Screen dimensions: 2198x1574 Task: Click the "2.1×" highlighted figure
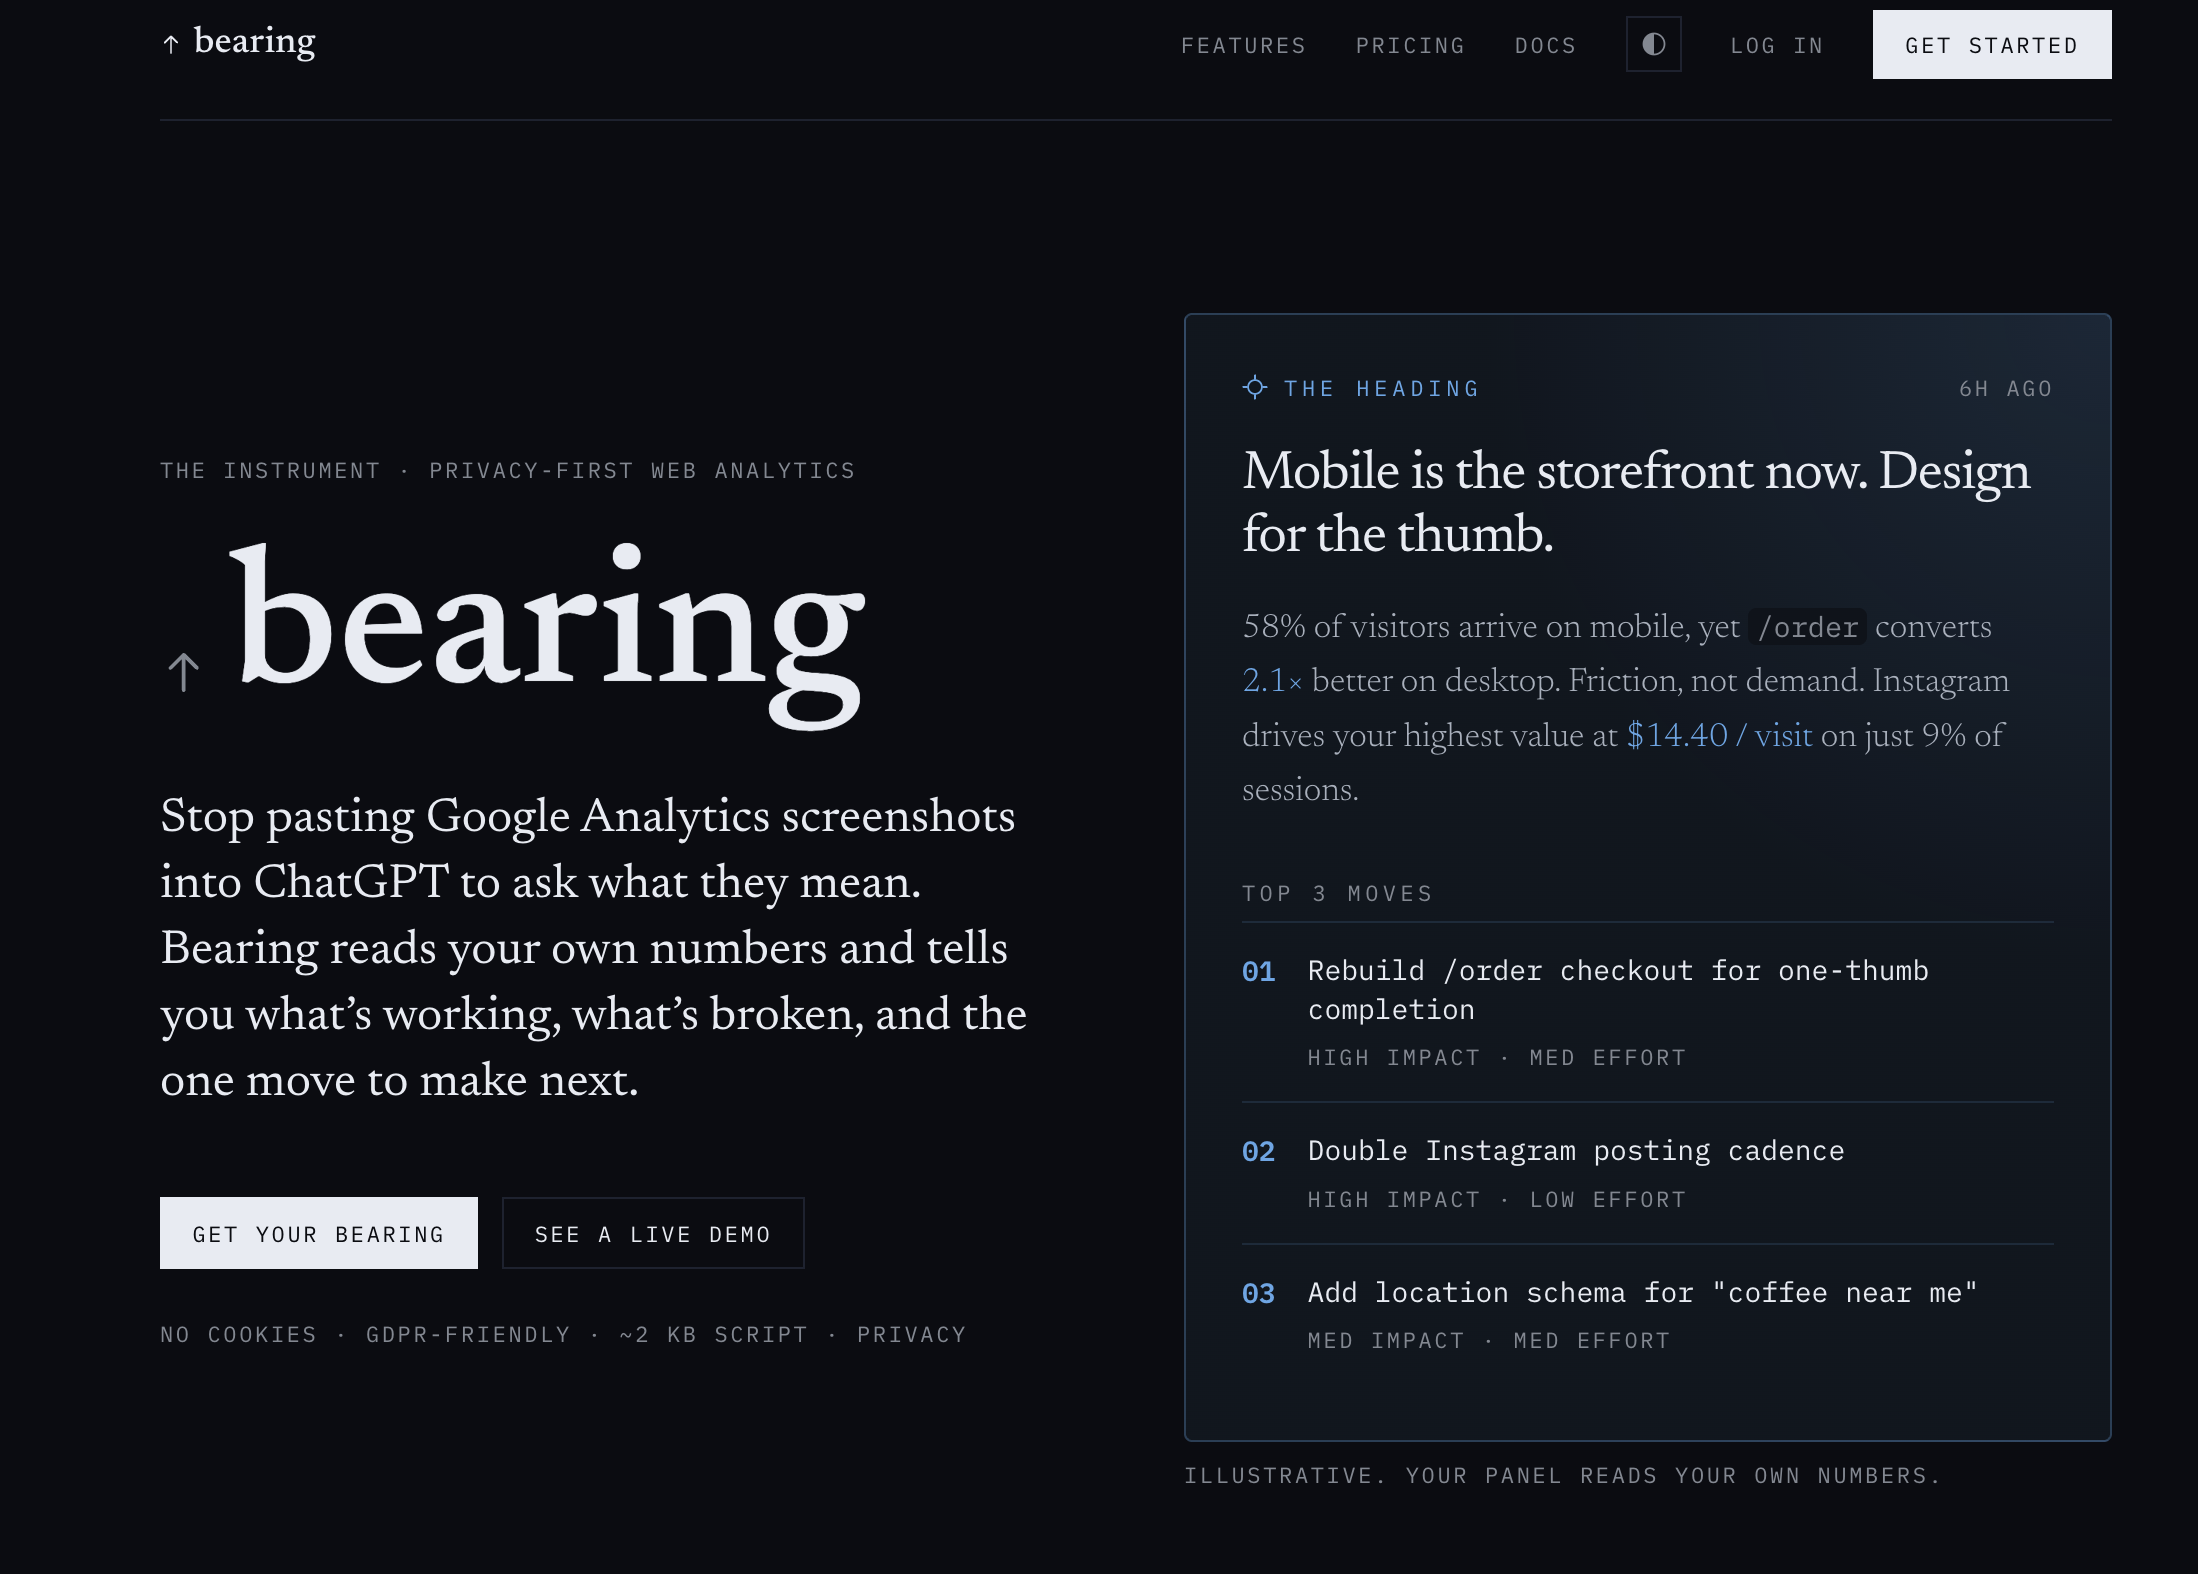coord(1272,681)
